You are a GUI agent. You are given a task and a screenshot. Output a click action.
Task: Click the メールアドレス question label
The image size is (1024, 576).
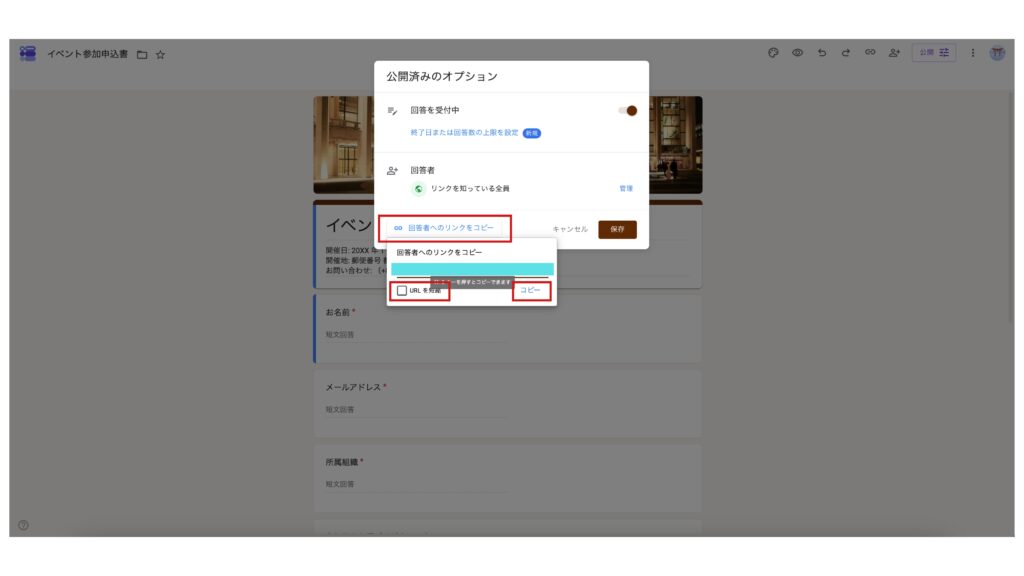point(353,387)
